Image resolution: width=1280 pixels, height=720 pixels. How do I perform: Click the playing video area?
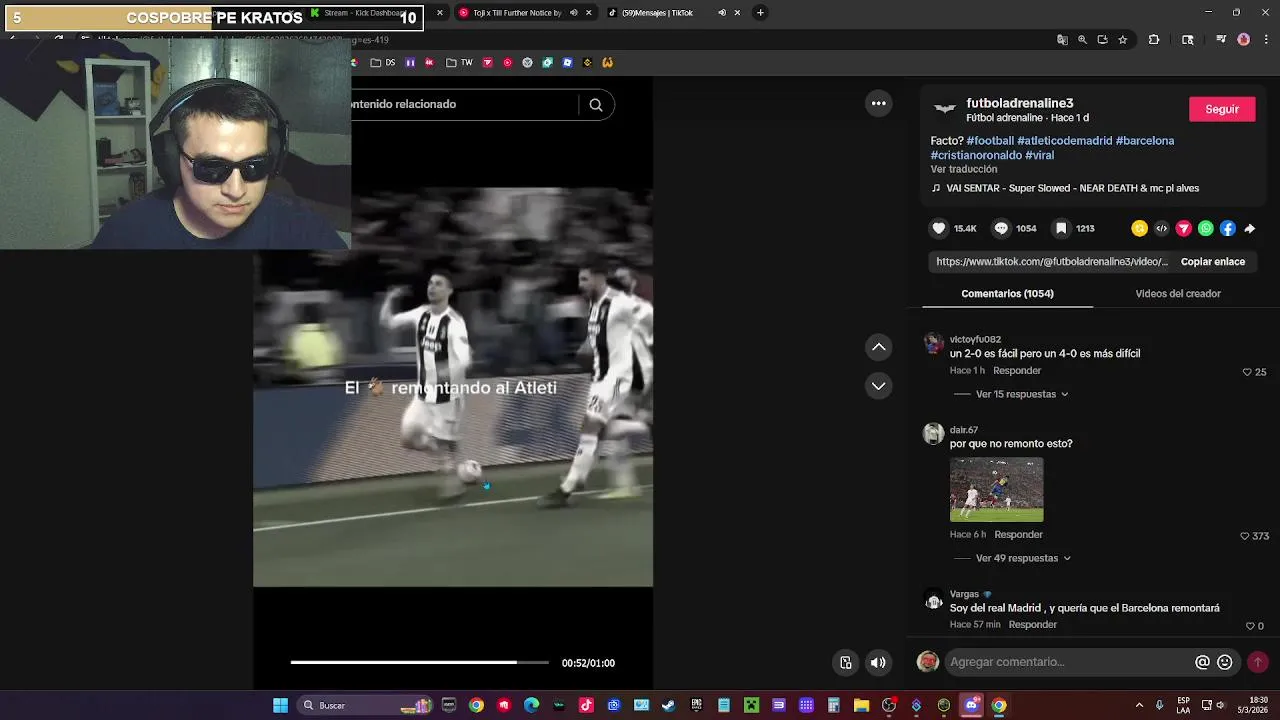[453, 387]
